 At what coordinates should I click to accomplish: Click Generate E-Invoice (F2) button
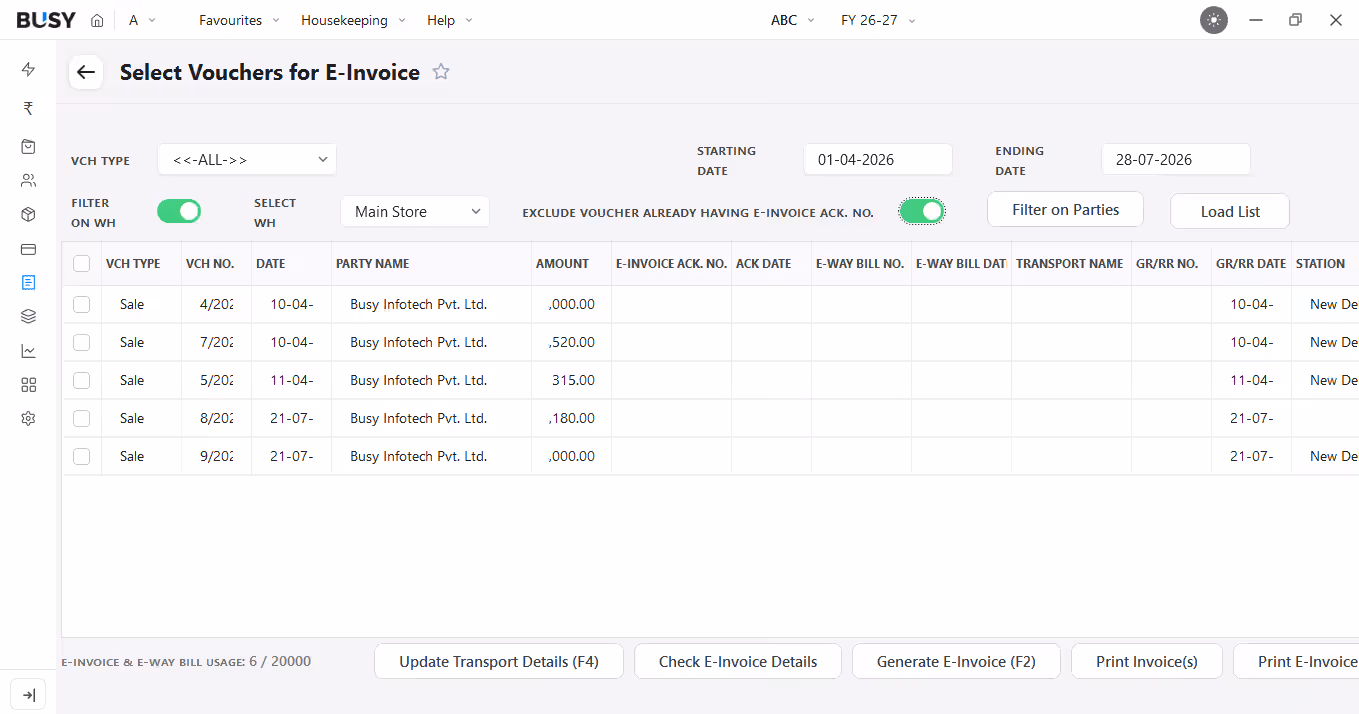(956, 662)
